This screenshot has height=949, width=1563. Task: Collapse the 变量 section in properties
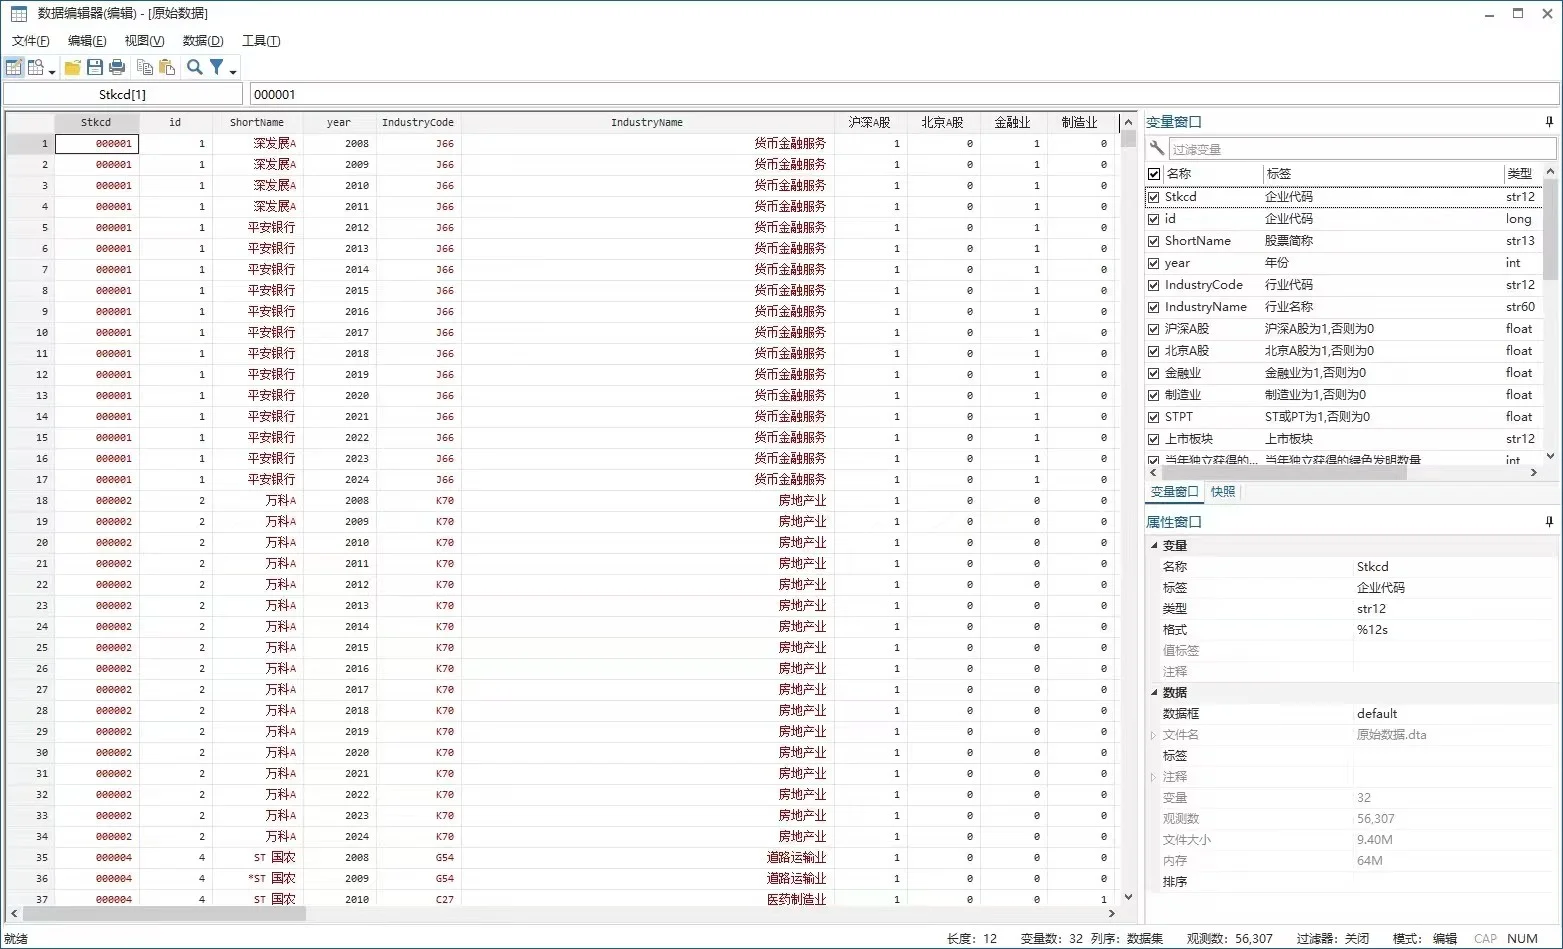(1154, 546)
